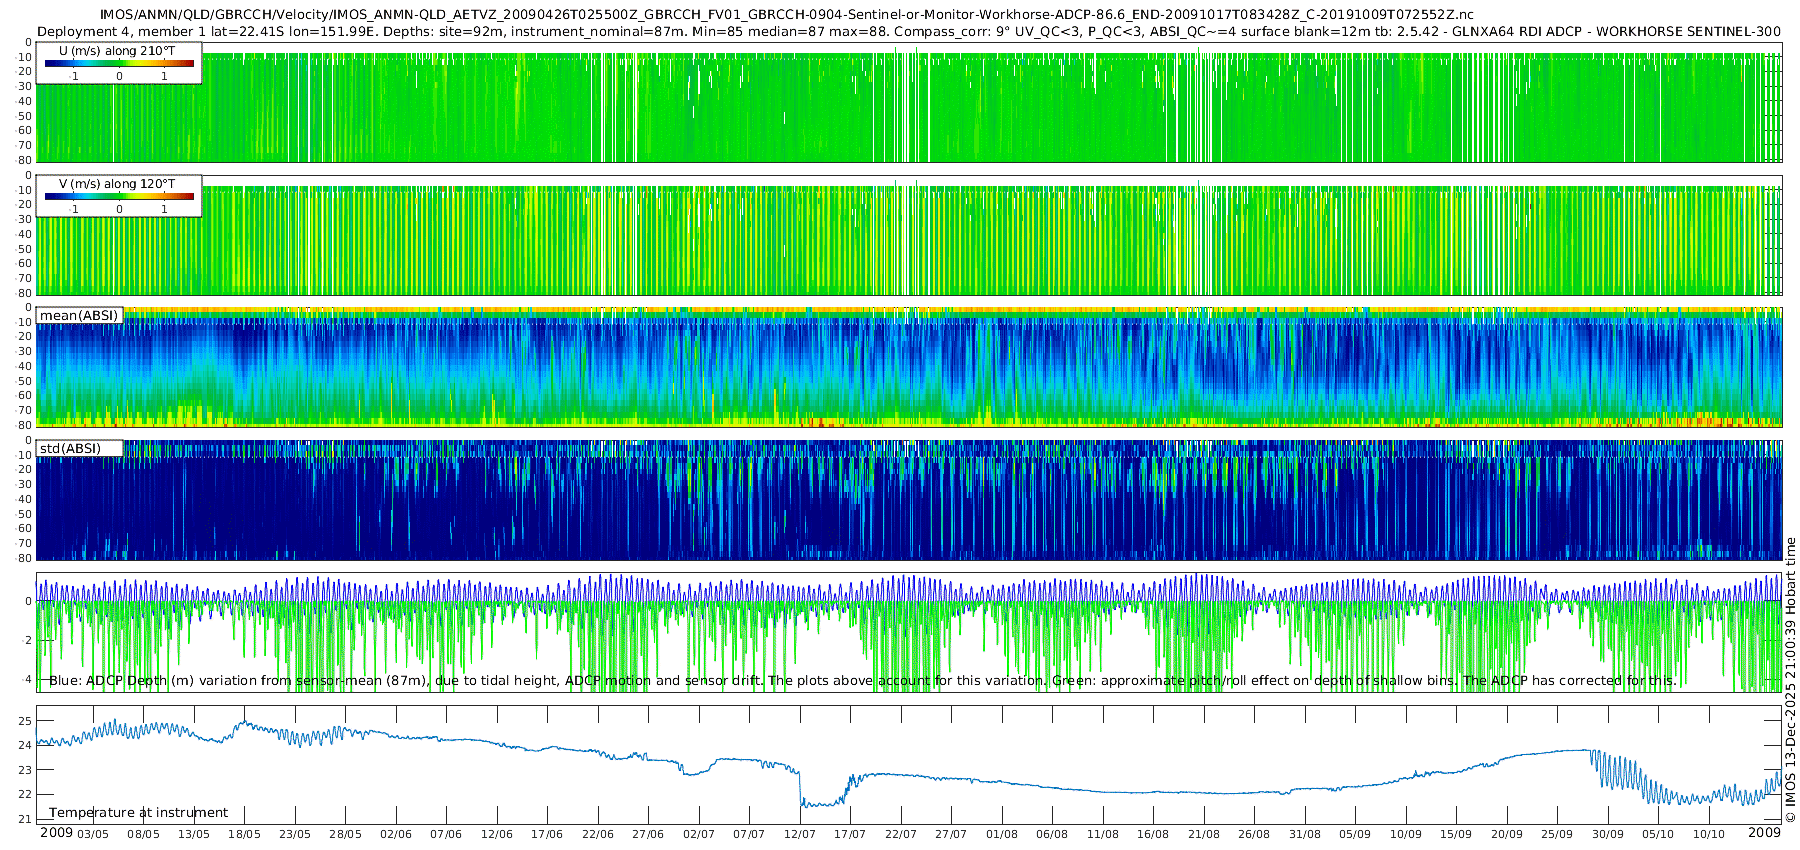Click the 10/10 date tick label
The height and width of the screenshot is (850, 1800).
tap(1708, 834)
